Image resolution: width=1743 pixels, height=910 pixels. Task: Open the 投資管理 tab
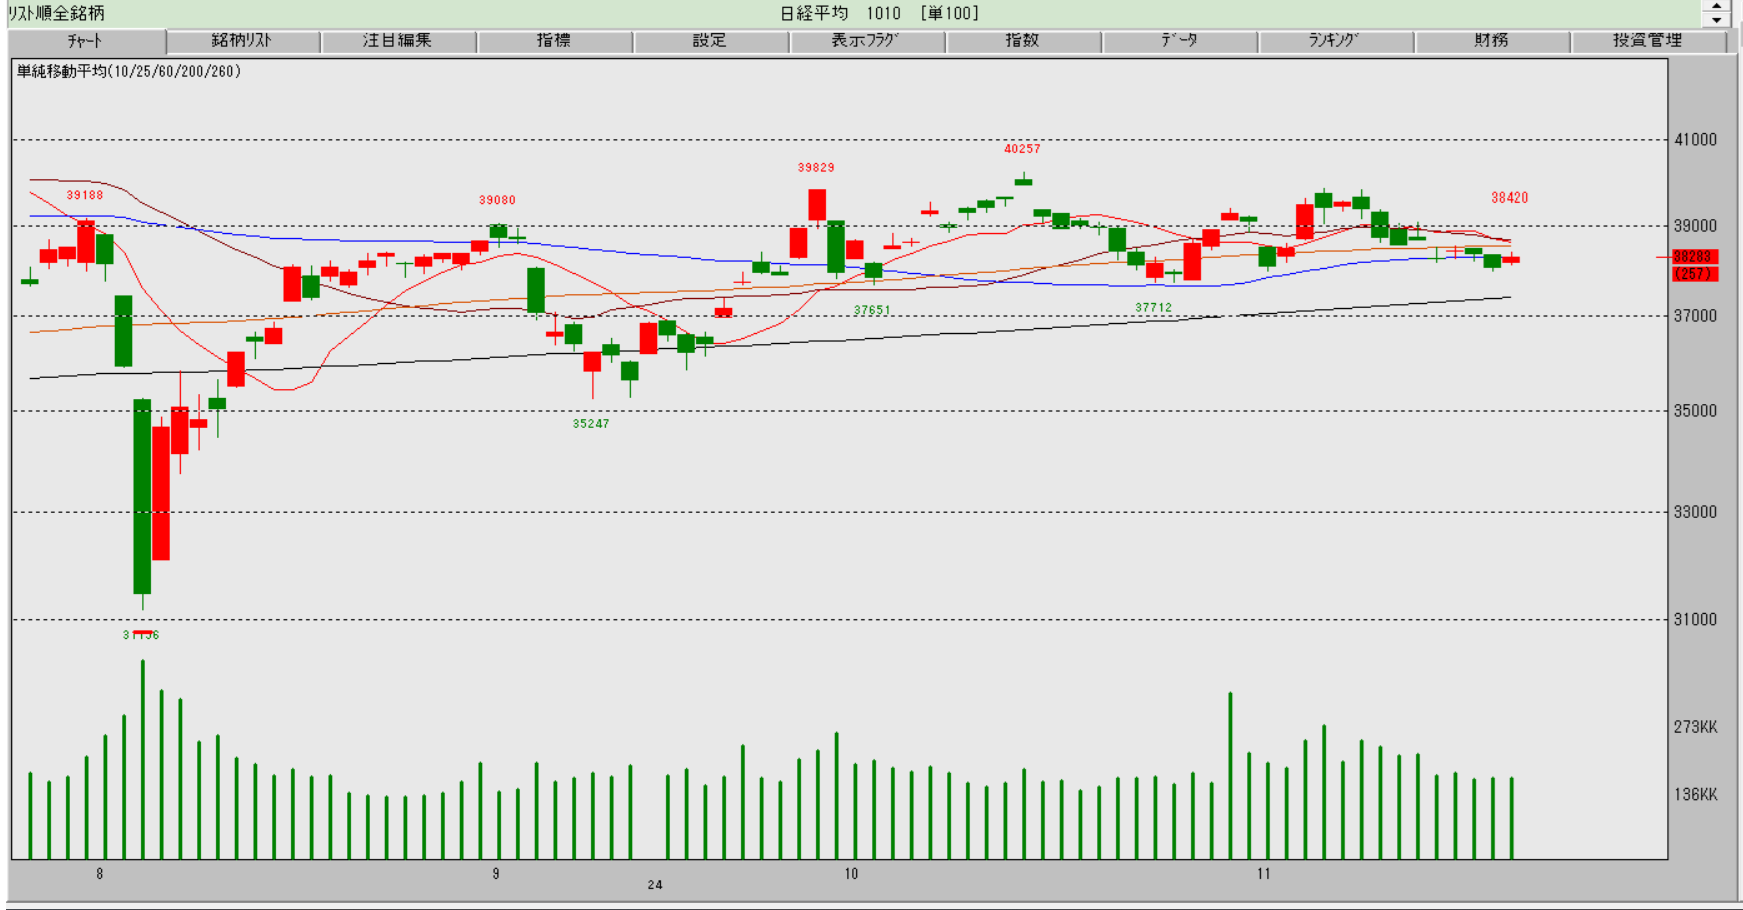pos(1647,41)
